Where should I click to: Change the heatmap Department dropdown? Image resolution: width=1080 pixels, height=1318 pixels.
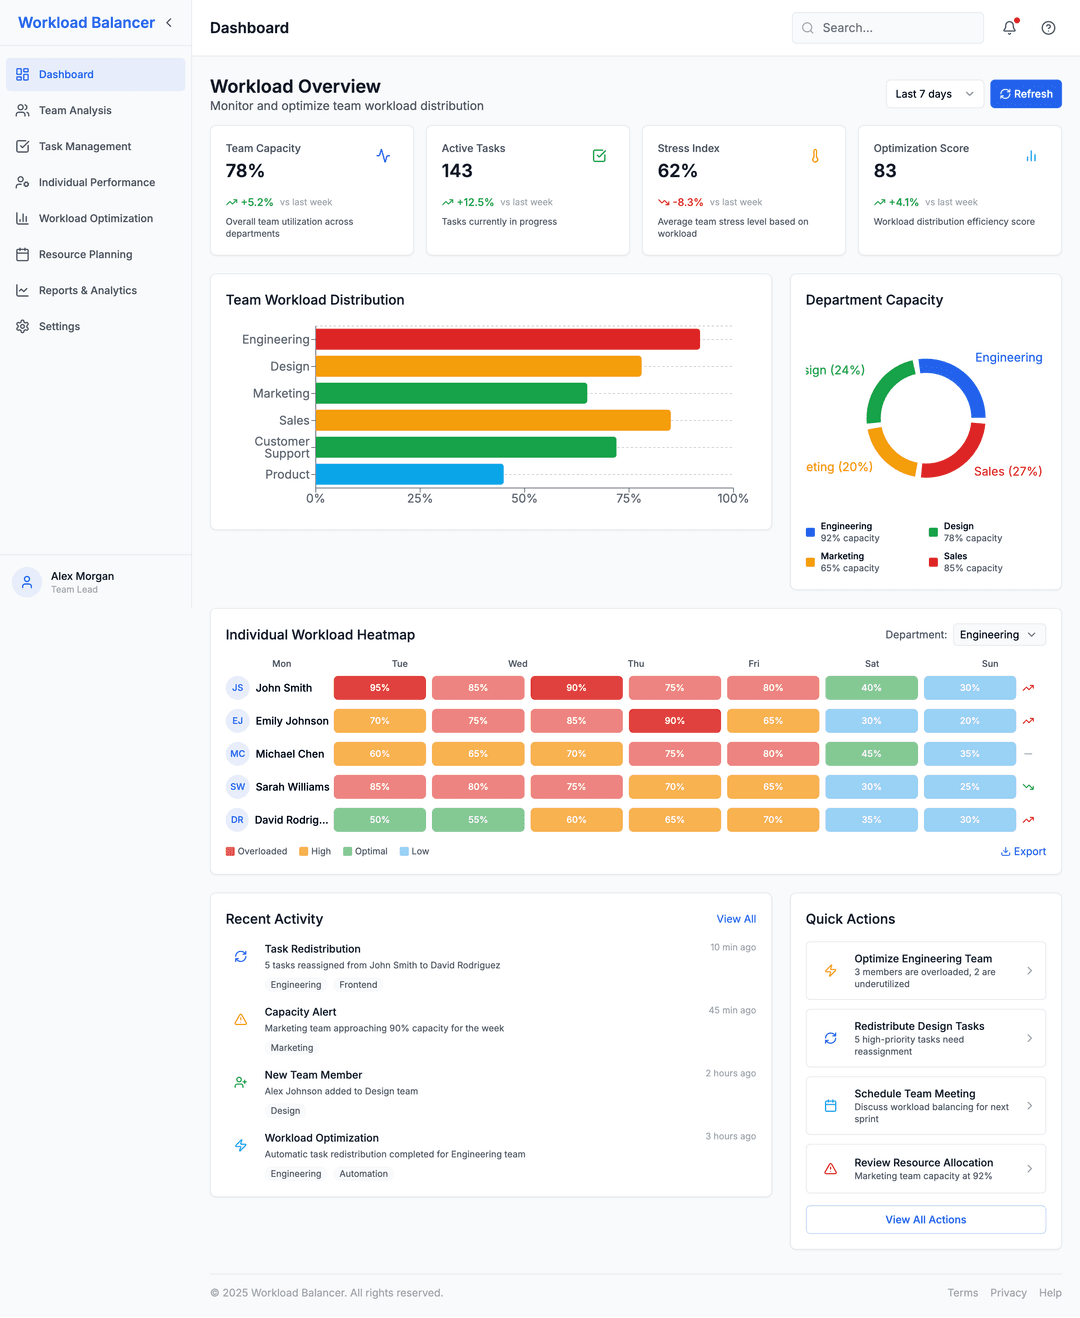998,634
